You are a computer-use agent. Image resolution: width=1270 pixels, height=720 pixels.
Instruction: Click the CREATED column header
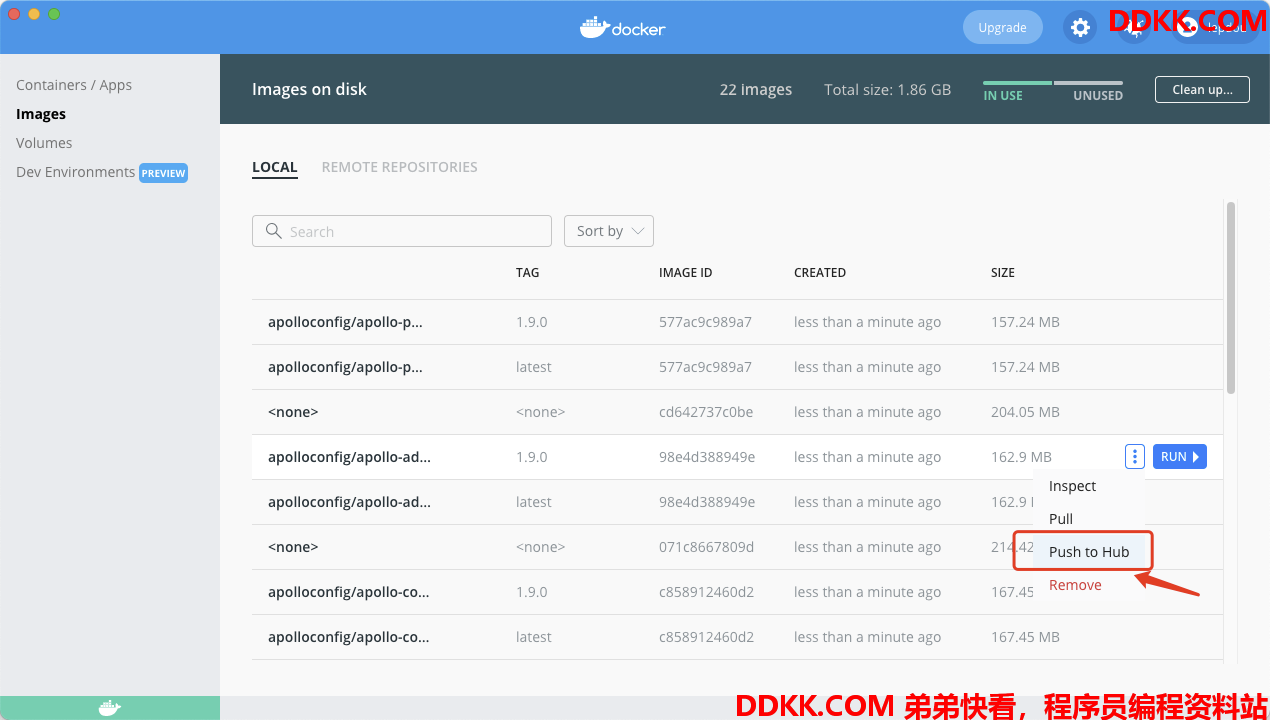click(820, 272)
